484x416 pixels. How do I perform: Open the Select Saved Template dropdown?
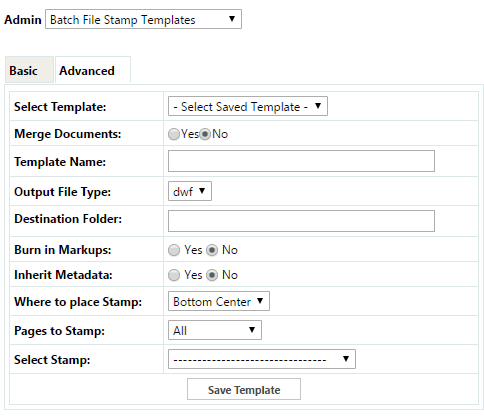[248, 106]
